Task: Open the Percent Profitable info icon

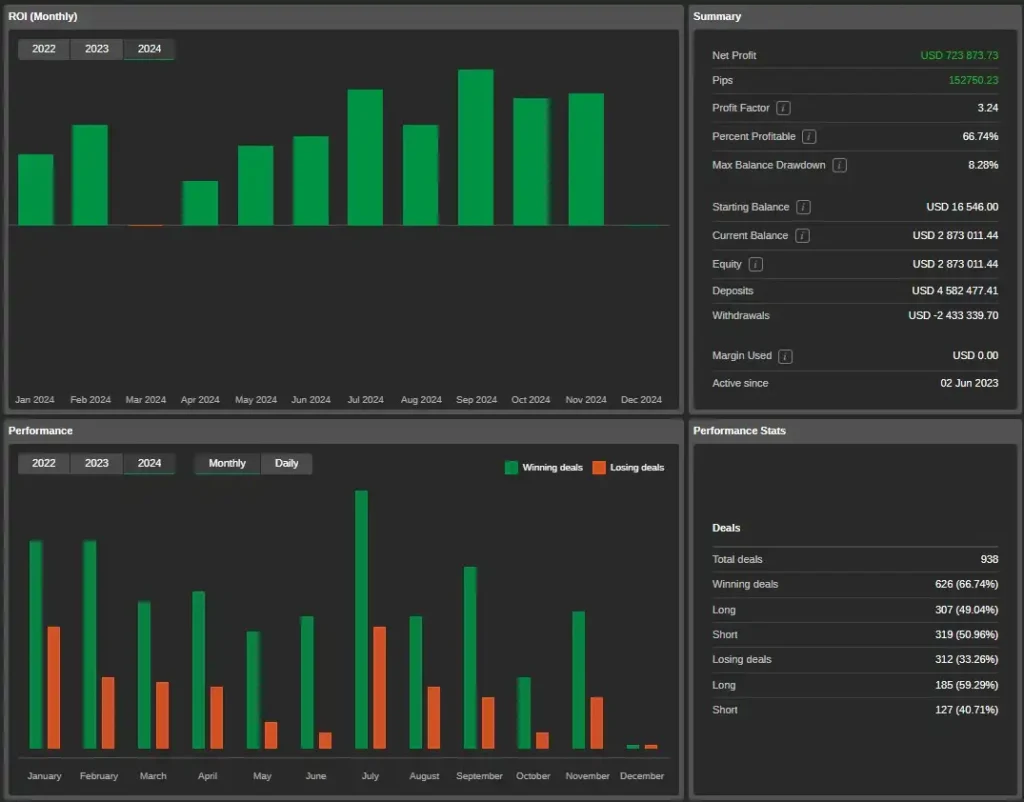Action: coord(809,136)
